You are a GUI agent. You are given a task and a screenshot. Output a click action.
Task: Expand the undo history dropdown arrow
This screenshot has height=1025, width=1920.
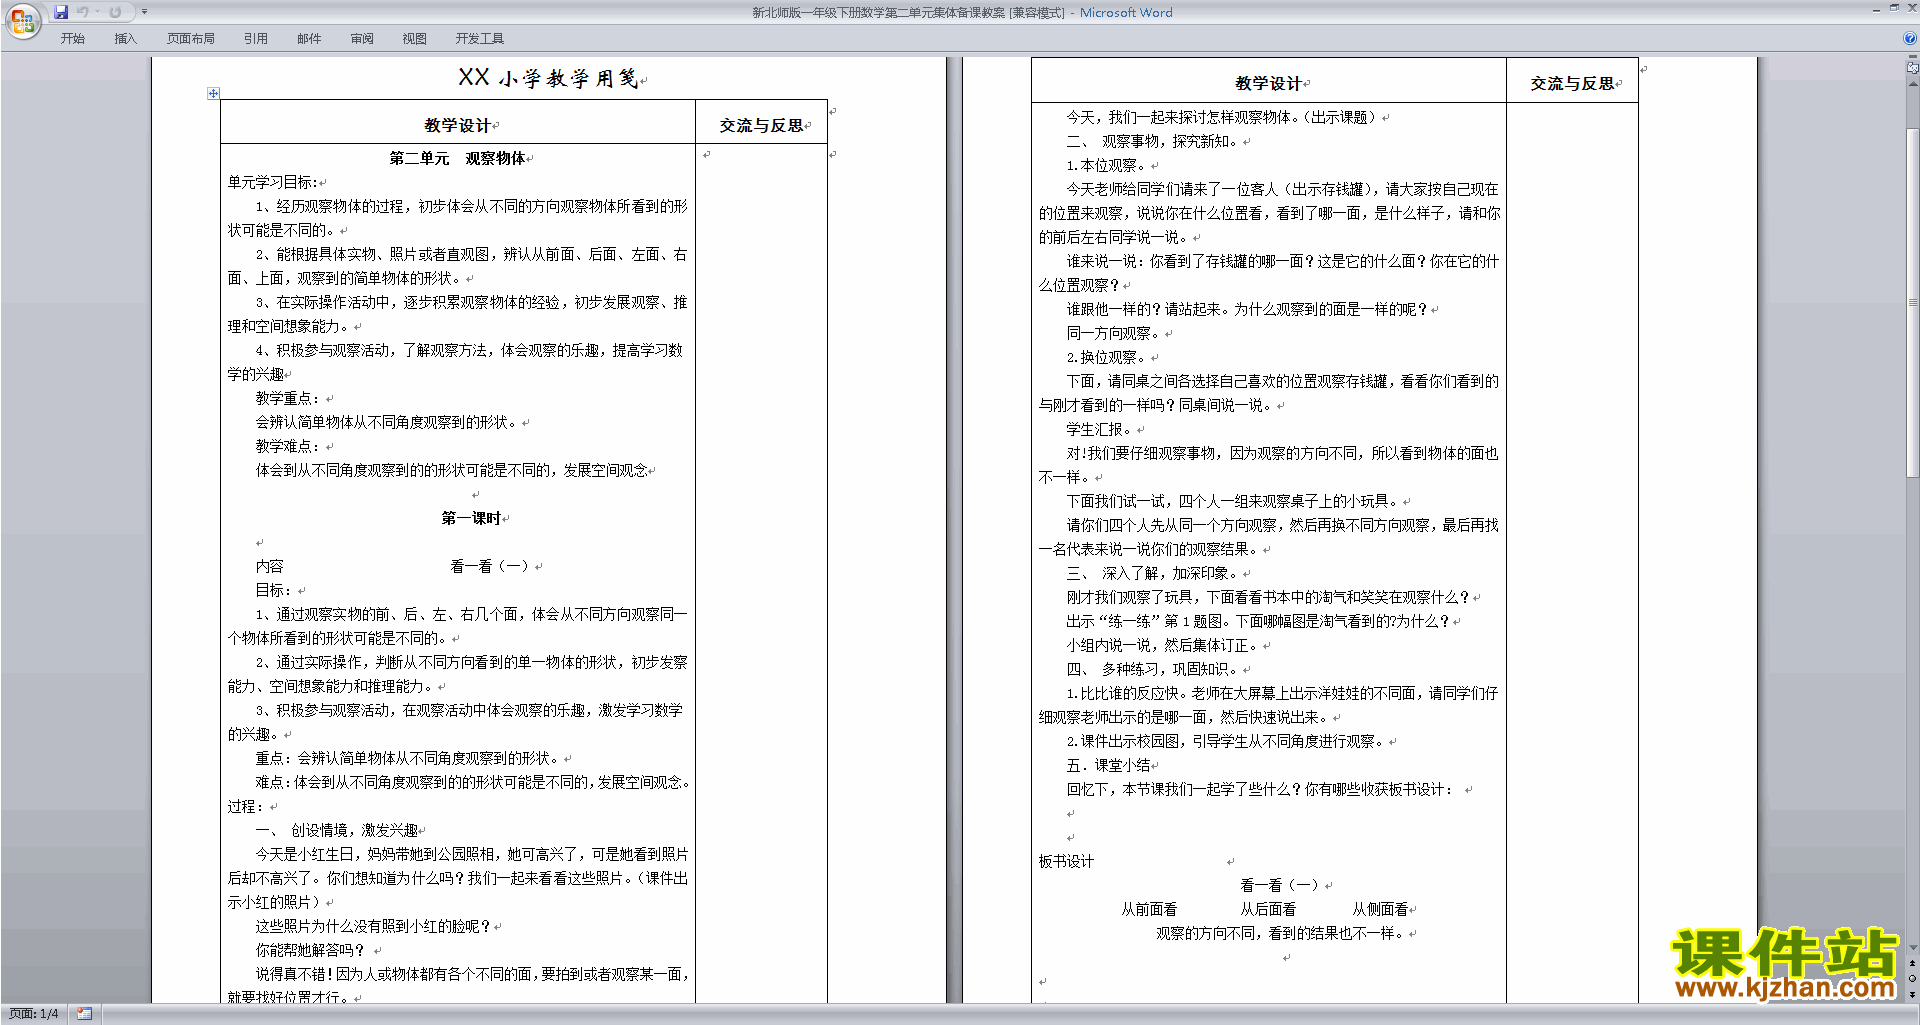point(97,12)
